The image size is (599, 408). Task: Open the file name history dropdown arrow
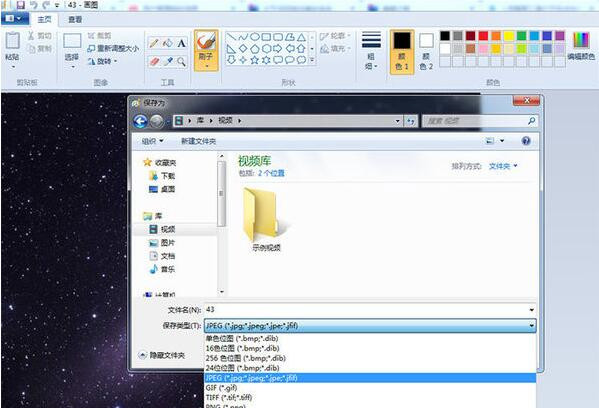click(x=531, y=310)
